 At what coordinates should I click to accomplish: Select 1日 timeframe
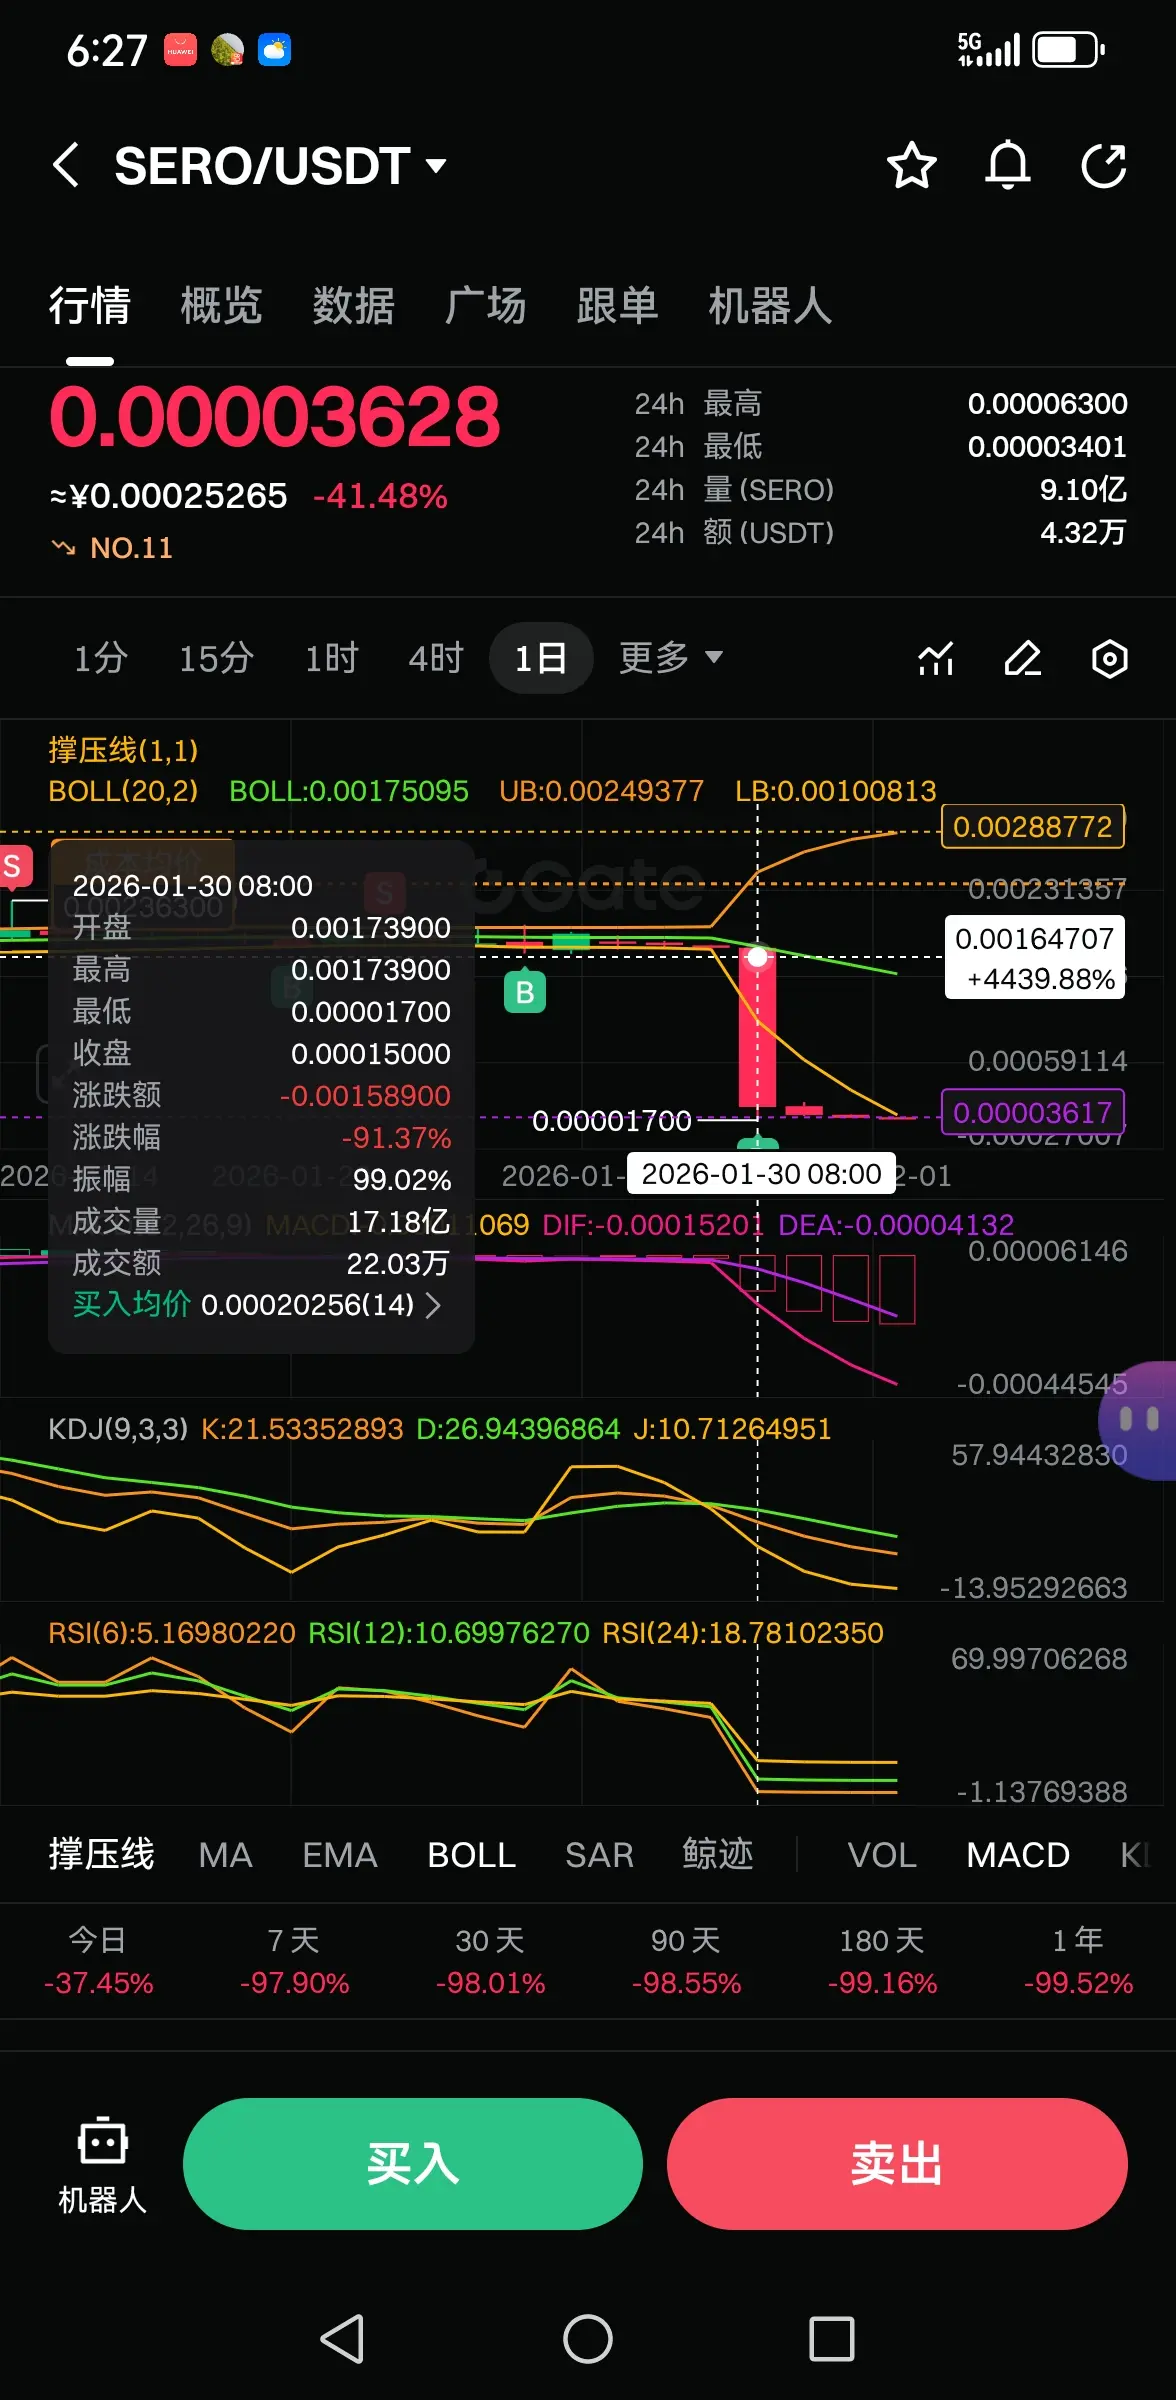[541, 658]
